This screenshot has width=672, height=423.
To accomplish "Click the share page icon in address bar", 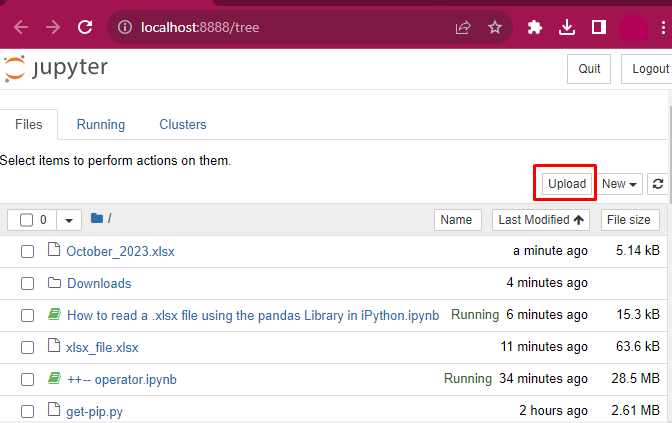I will 463,27.
